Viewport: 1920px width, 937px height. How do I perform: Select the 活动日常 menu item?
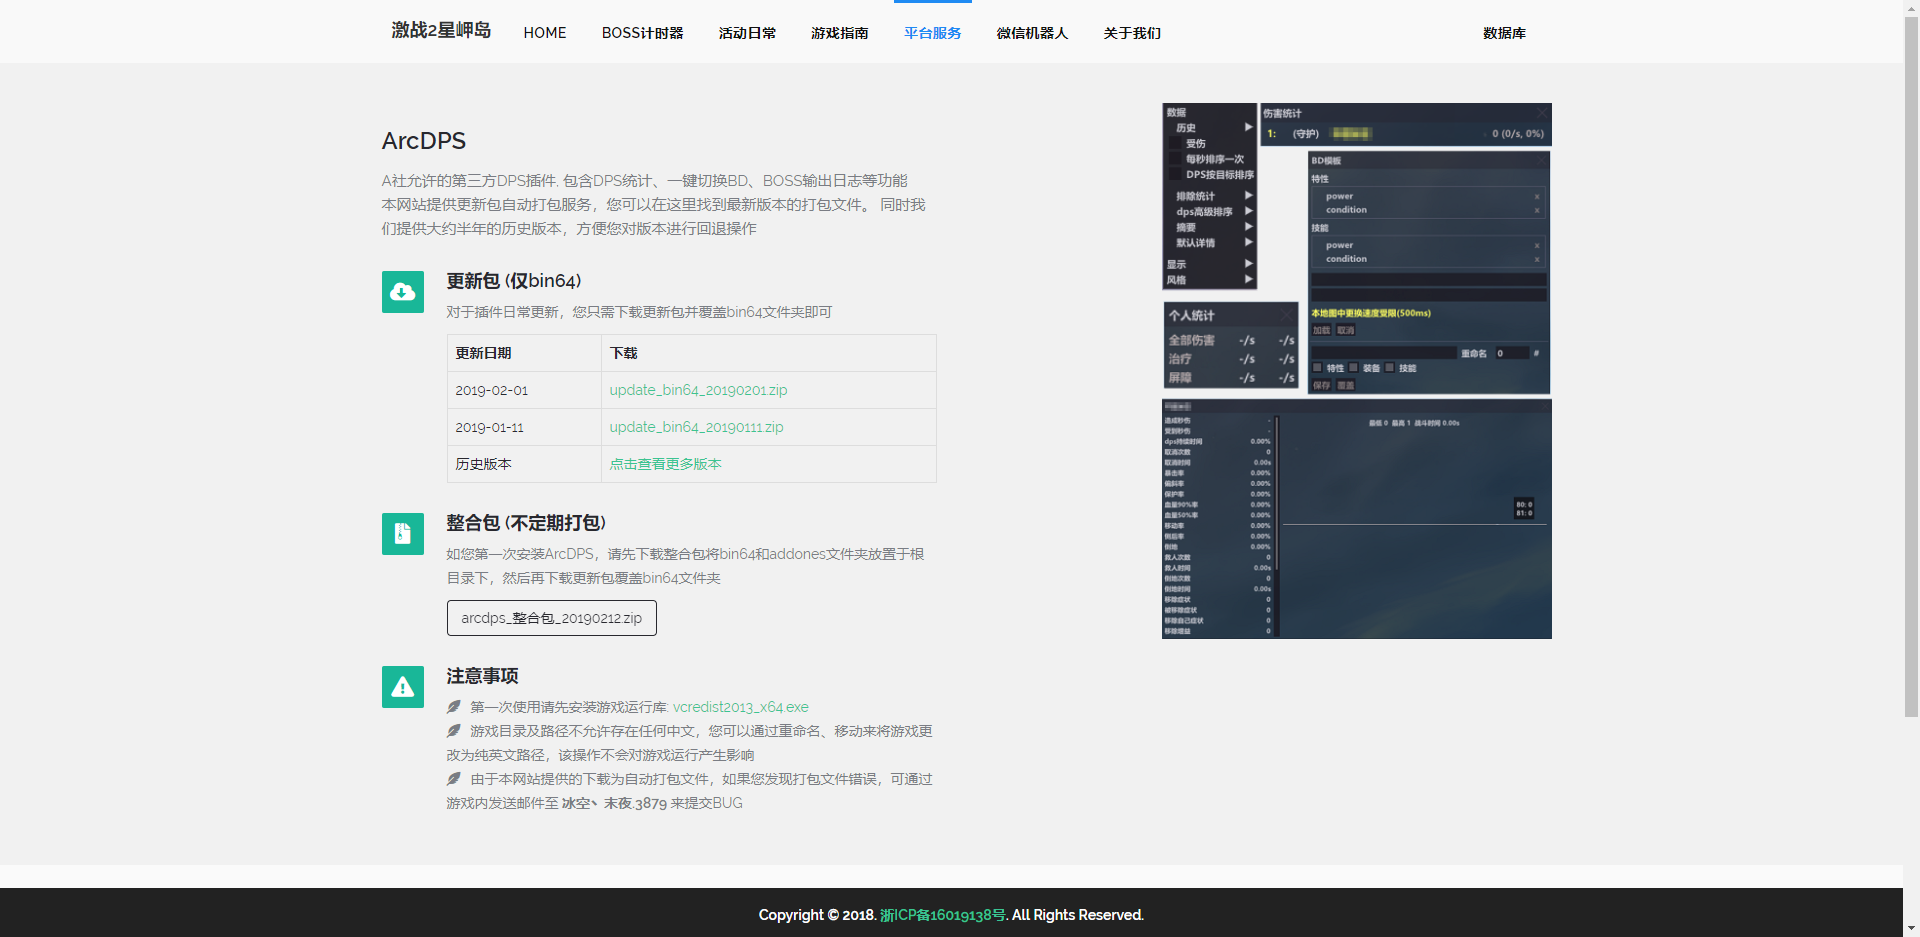pos(747,33)
